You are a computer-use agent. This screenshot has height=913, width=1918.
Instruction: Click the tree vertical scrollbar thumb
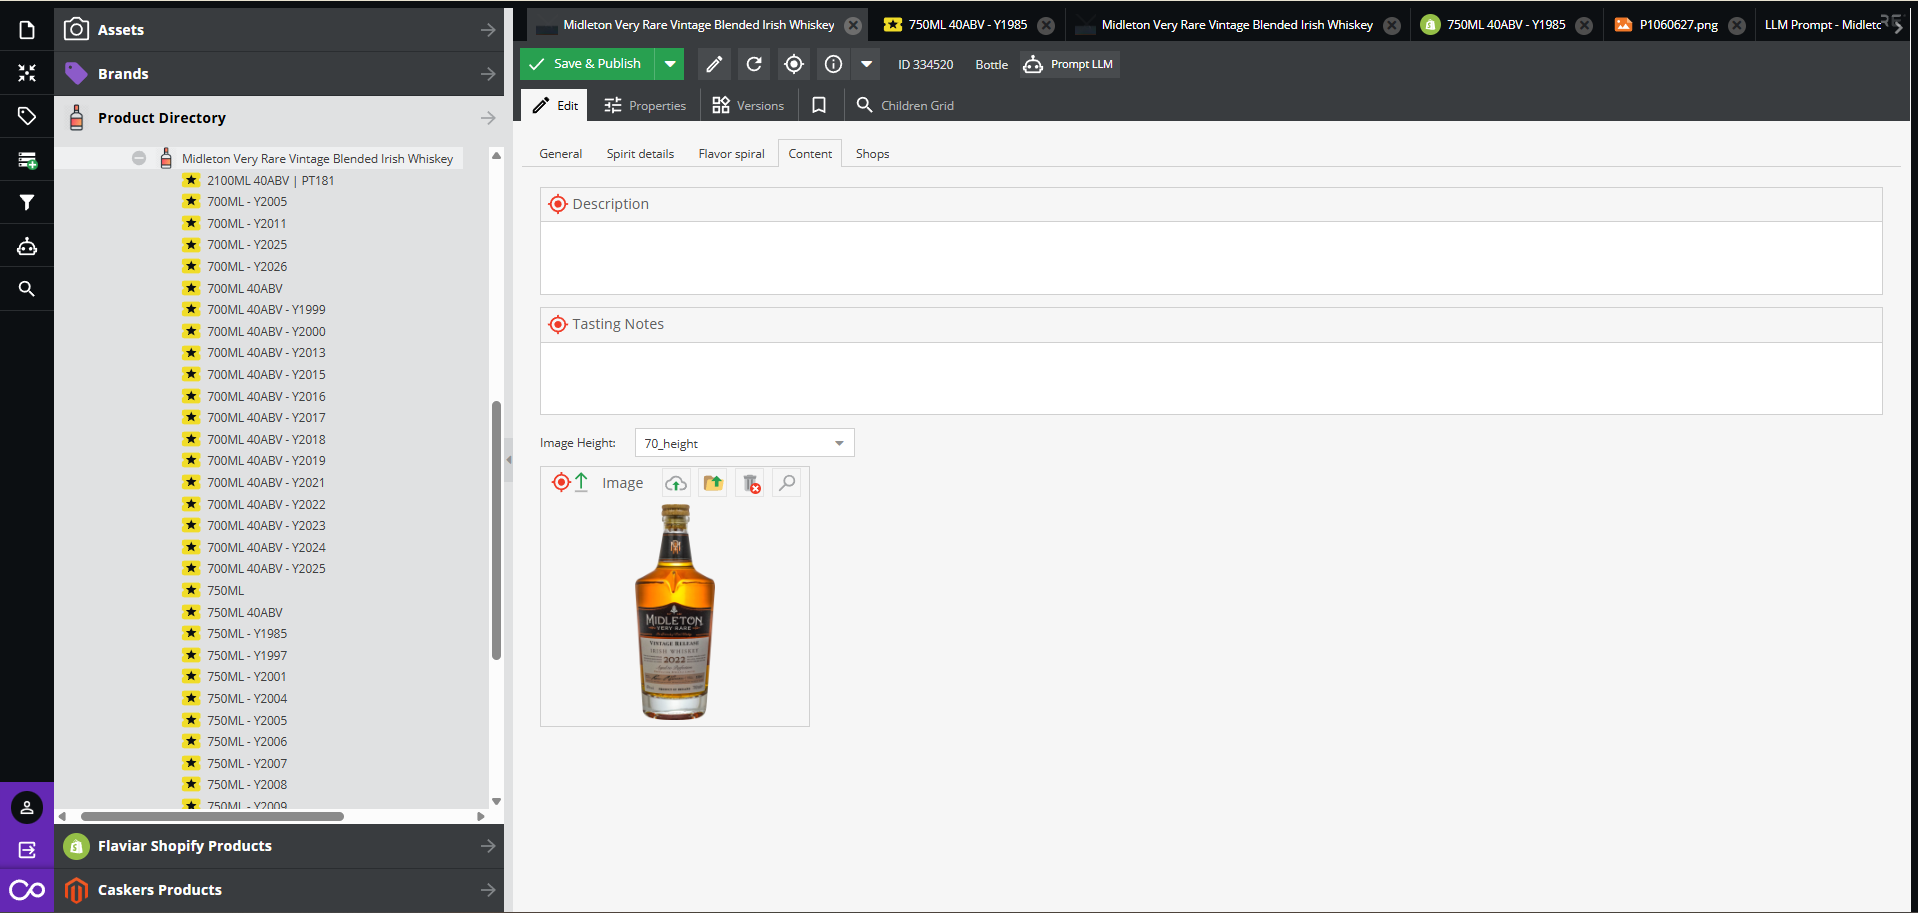pyautogui.click(x=496, y=530)
